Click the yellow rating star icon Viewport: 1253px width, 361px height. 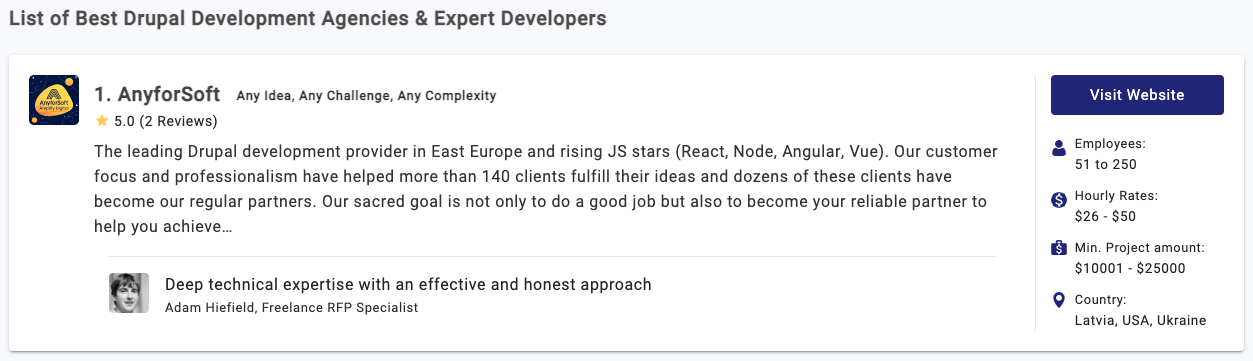[x=101, y=121]
